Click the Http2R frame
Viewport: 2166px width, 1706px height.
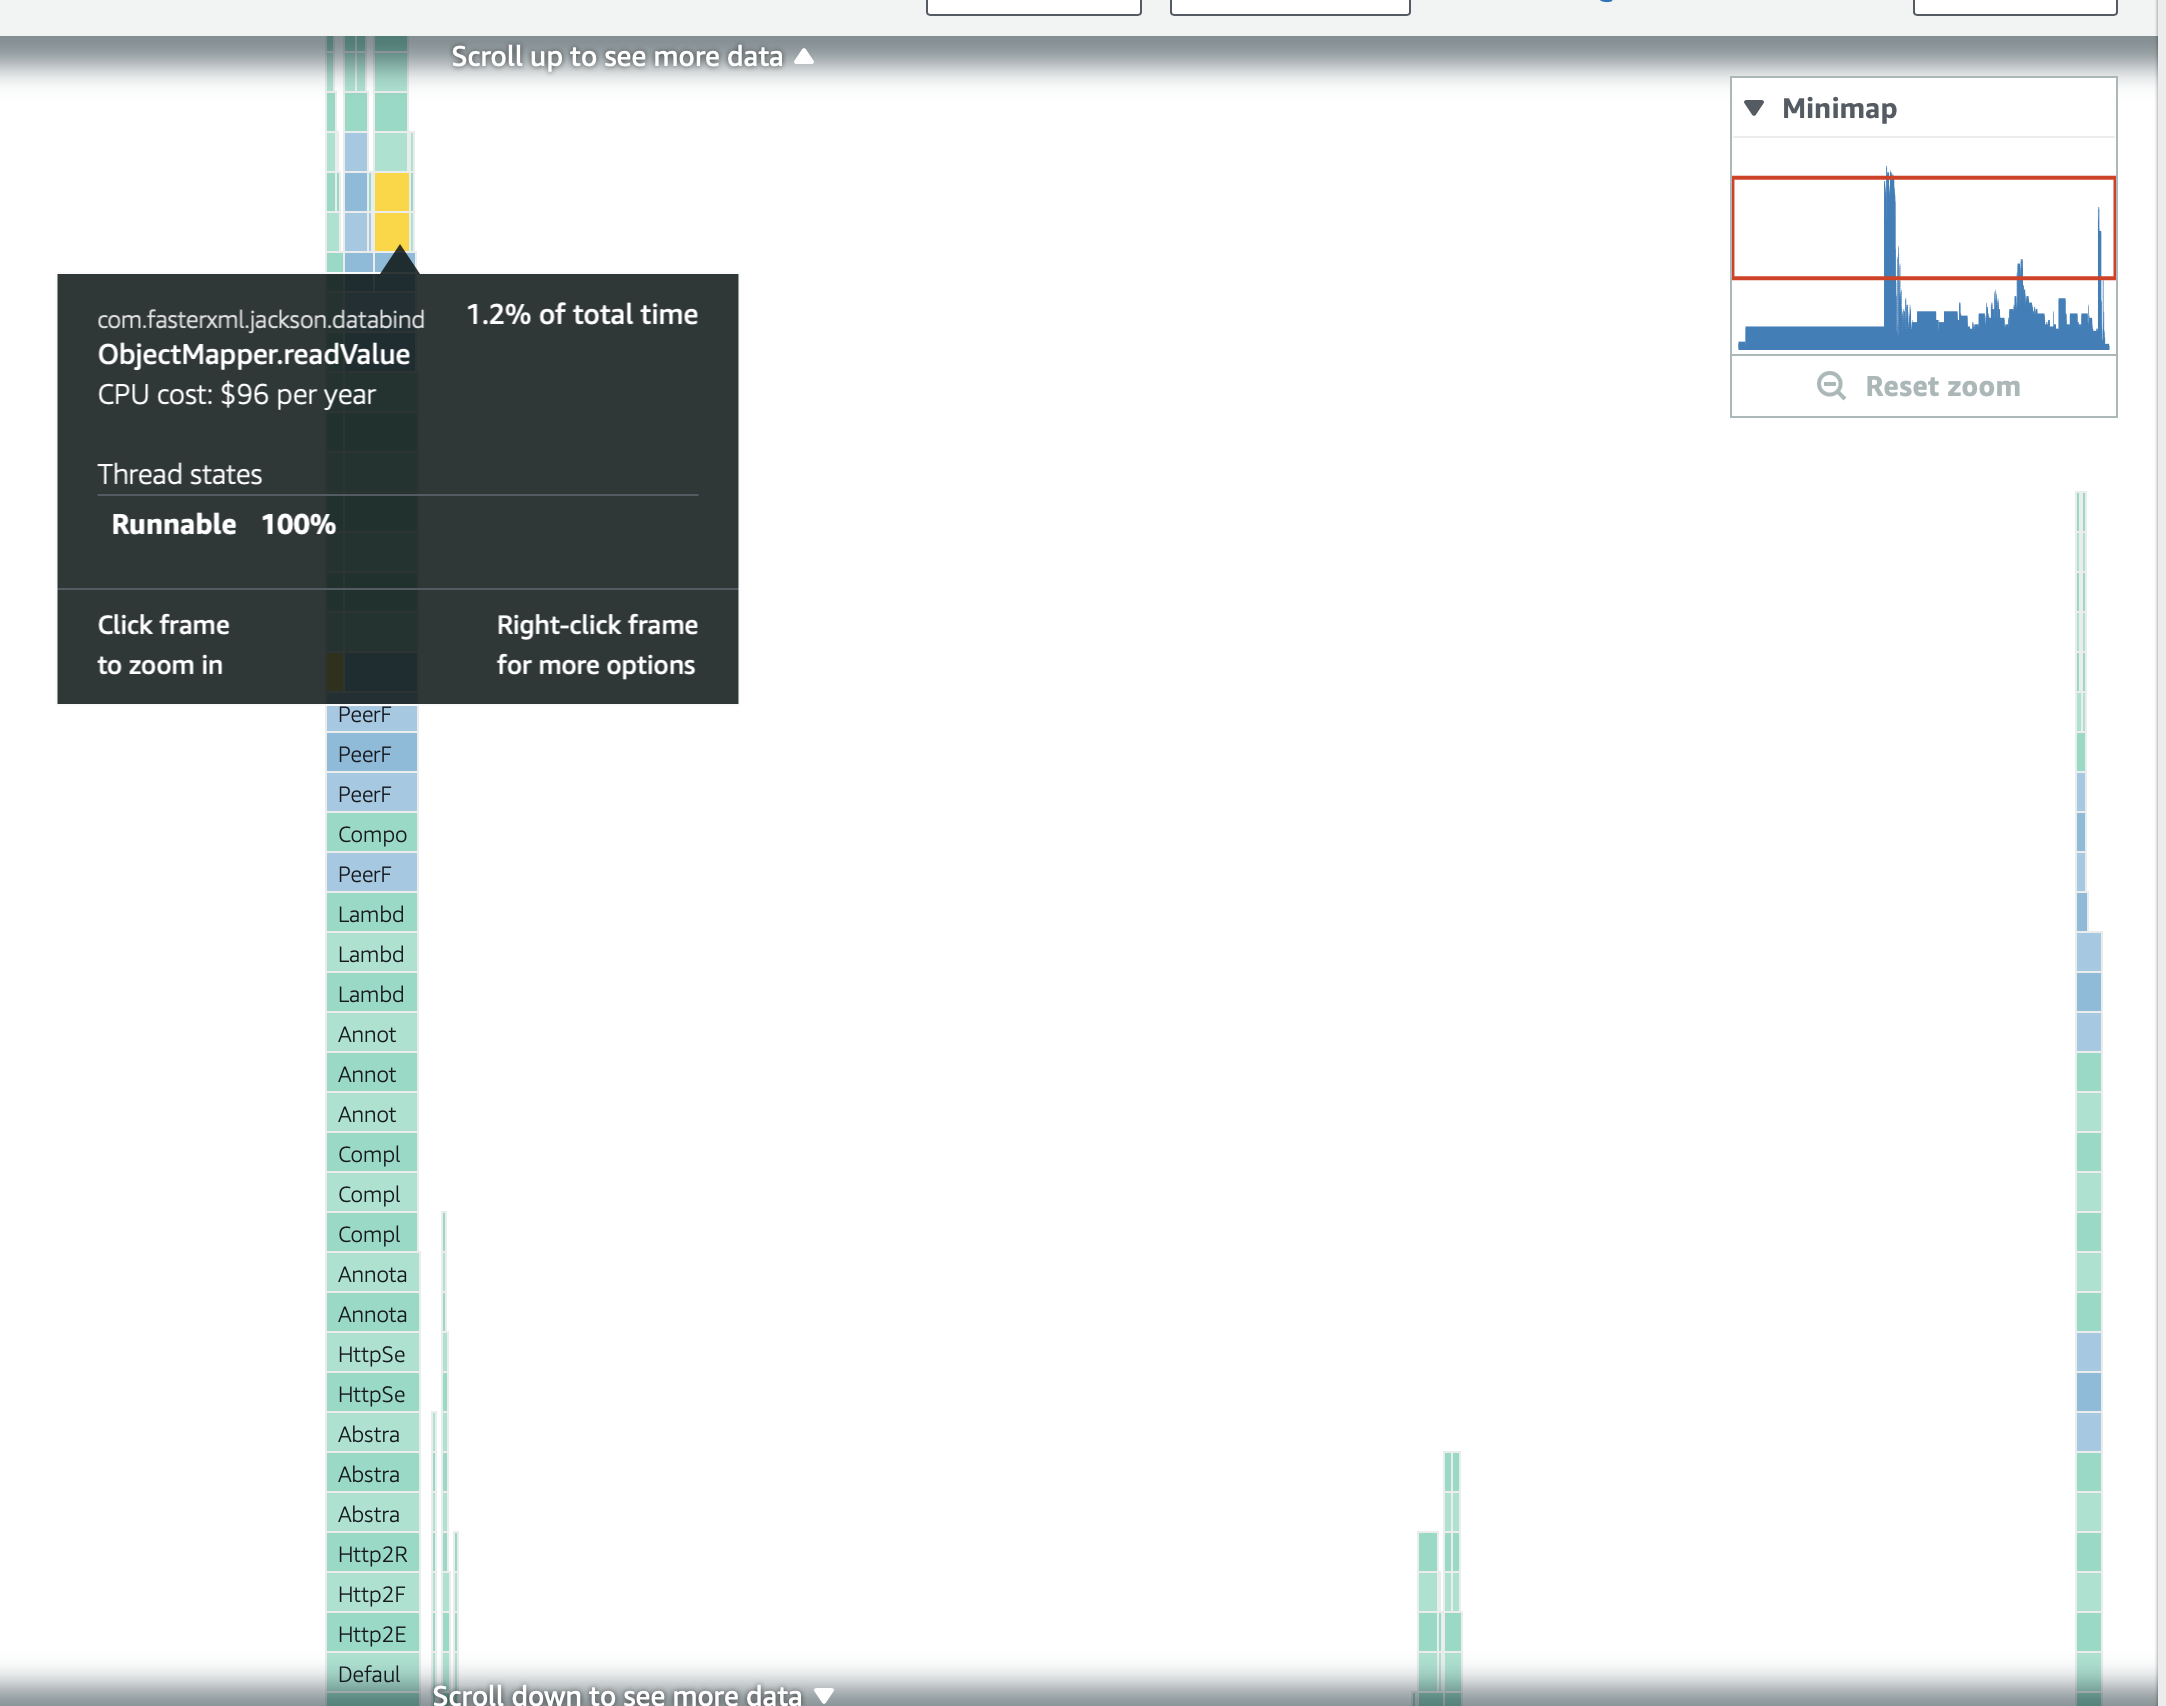(371, 1553)
